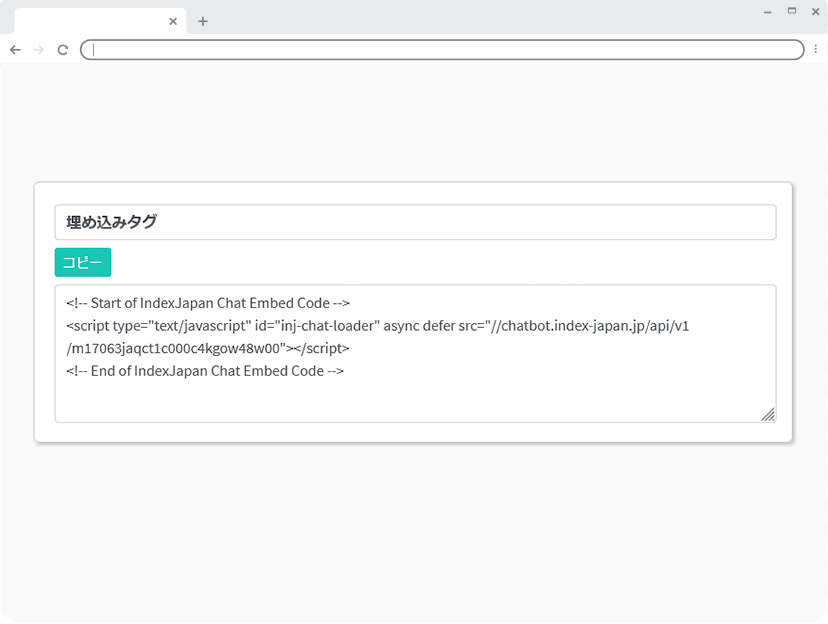The width and height of the screenshot is (828, 624).
Task: Go forward to the next page
Action: pyautogui.click(x=39, y=50)
